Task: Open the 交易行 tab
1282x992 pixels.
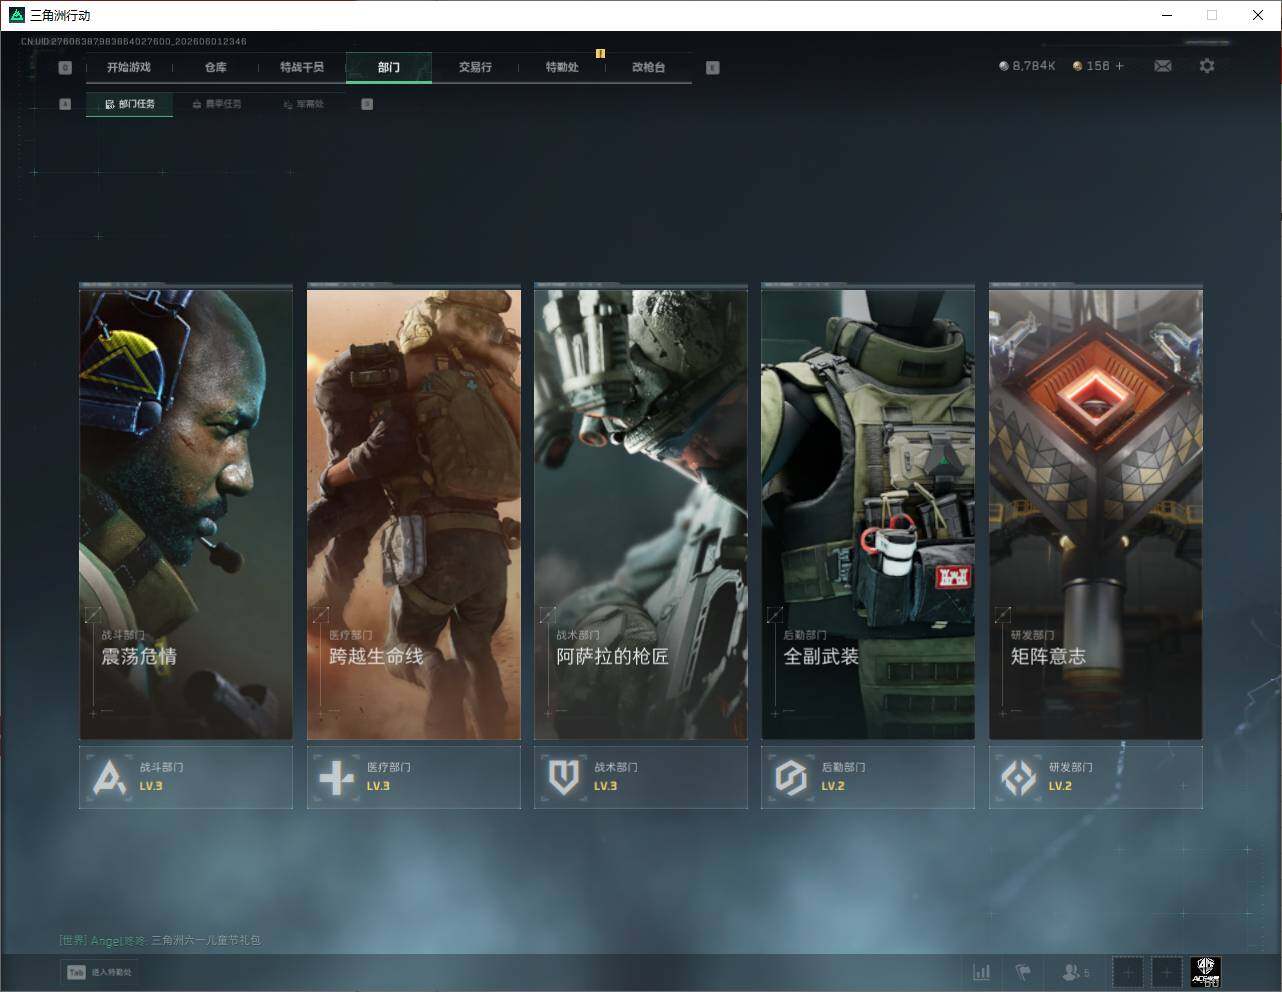Action: coord(475,67)
